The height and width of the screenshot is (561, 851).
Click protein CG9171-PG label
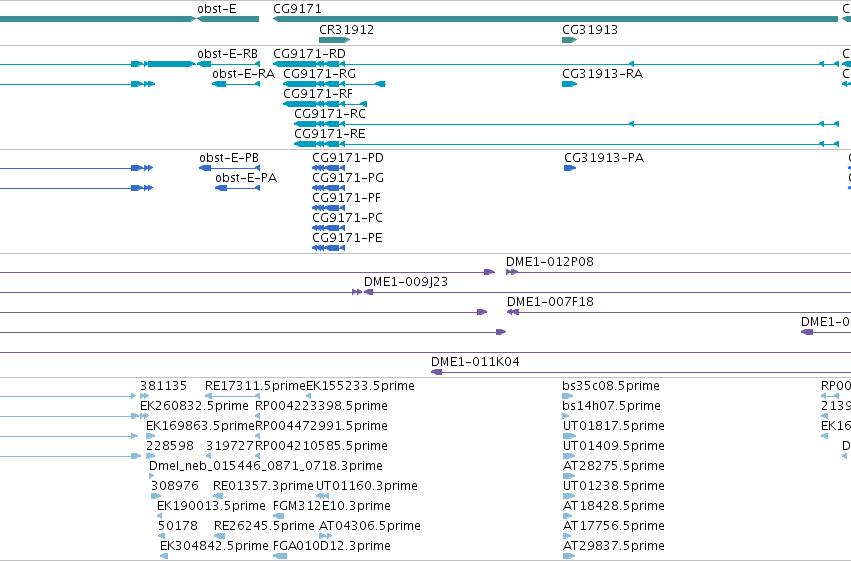tap(348, 178)
